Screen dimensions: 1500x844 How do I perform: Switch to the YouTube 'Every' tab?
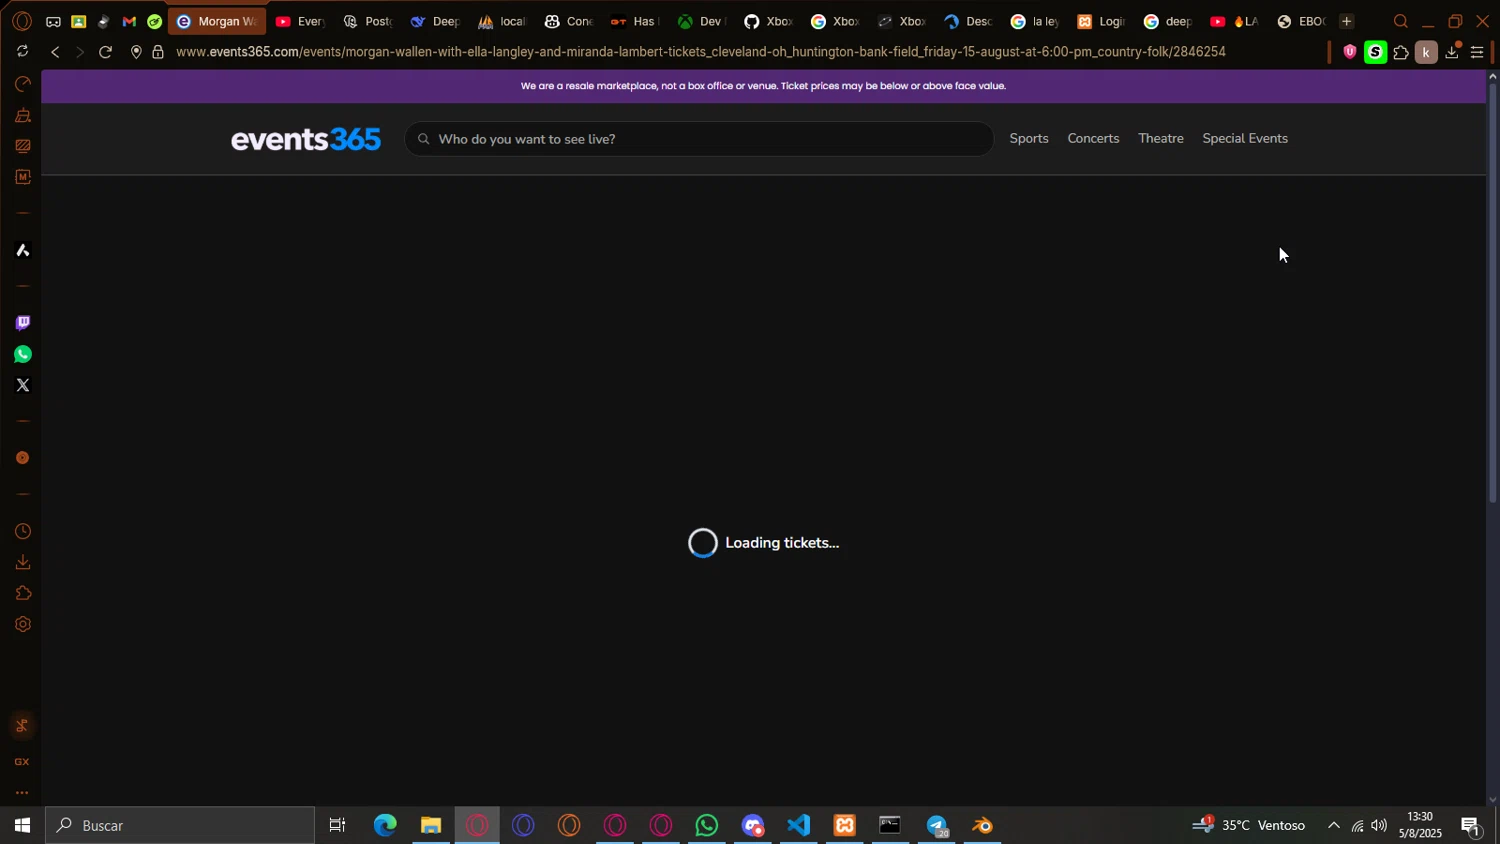tap(300, 21)
